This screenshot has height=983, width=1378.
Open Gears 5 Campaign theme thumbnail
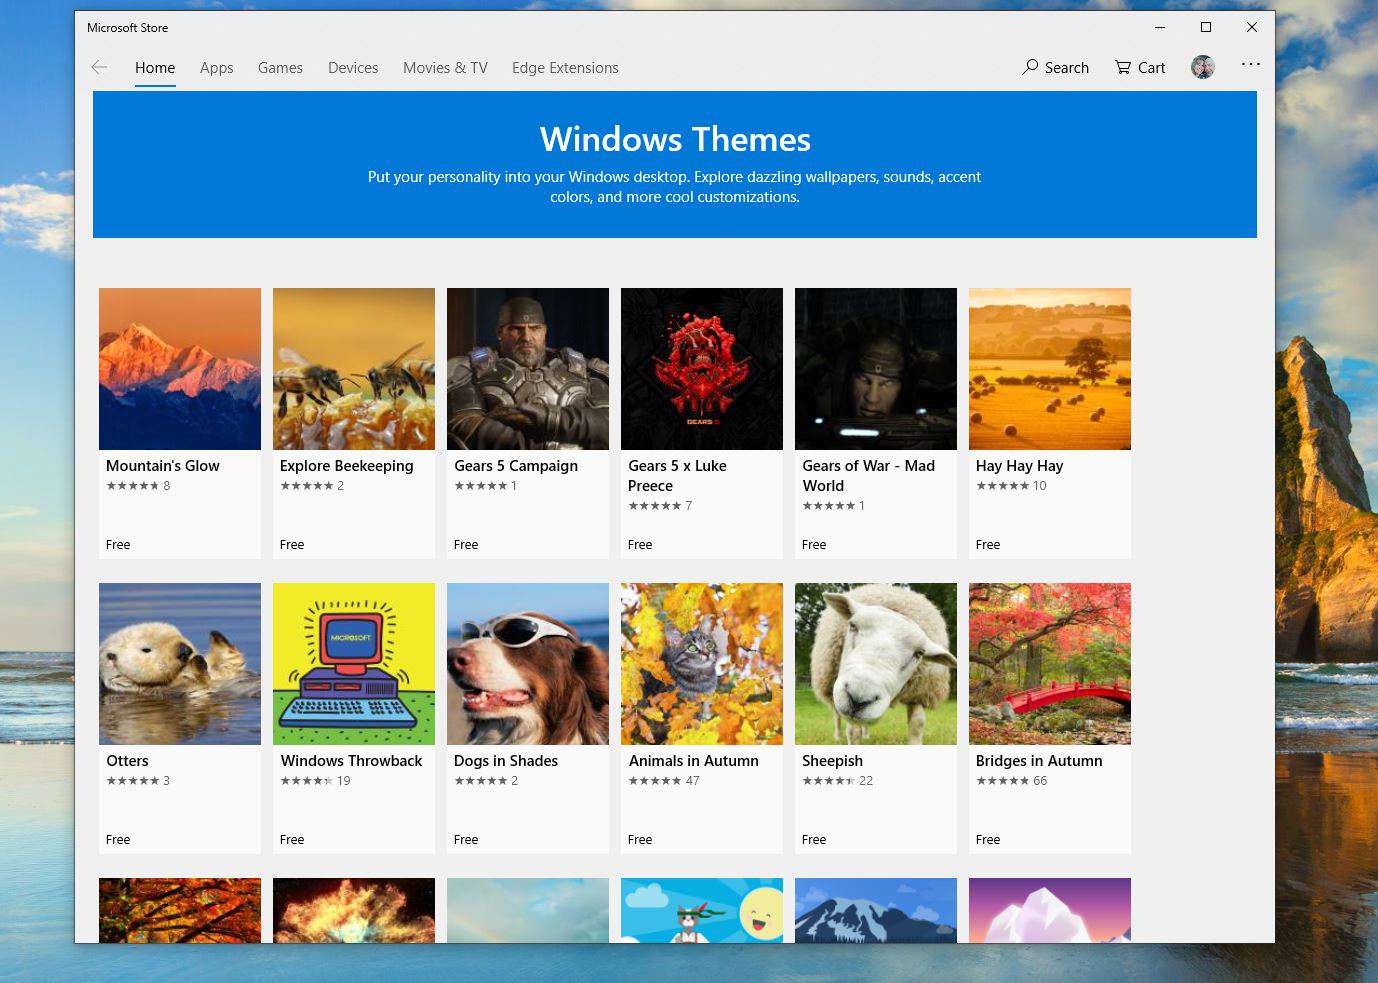click(528, 369)
